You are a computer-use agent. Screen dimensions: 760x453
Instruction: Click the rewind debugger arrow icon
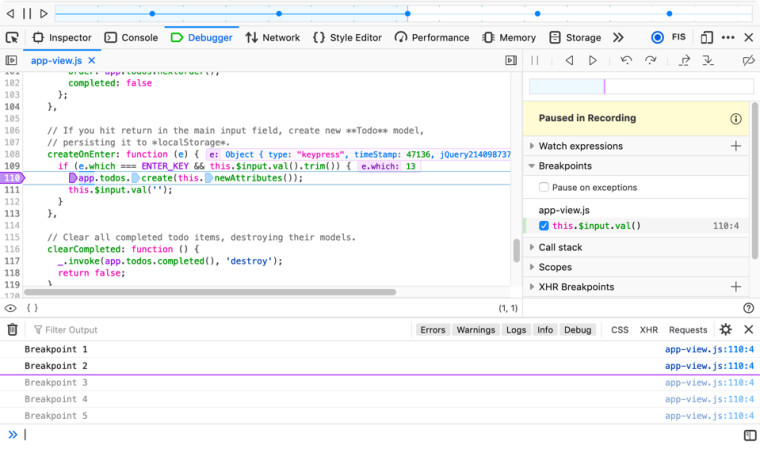(569, 61)
